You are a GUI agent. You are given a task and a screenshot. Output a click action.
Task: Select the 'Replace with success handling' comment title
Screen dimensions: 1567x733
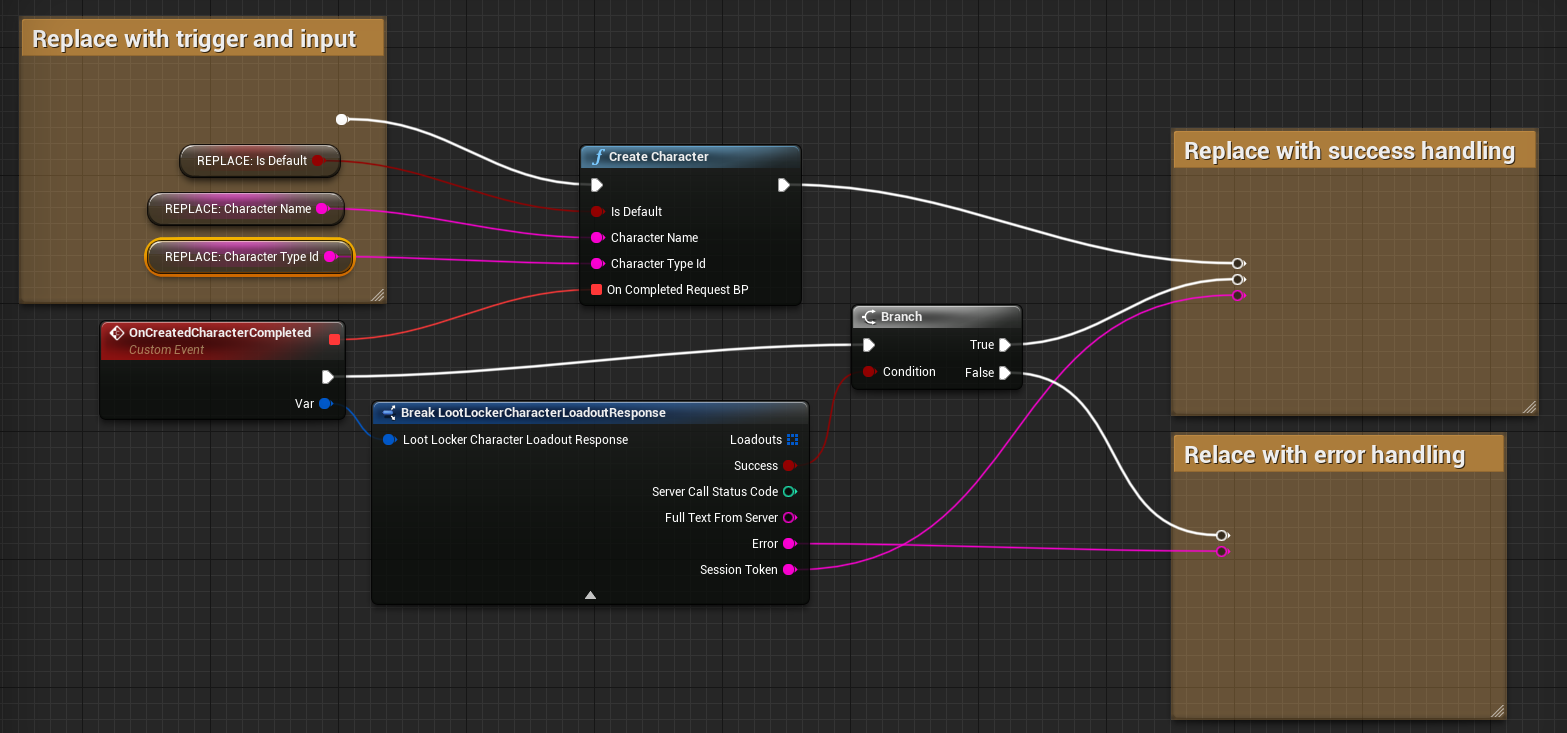point(1349,151)
